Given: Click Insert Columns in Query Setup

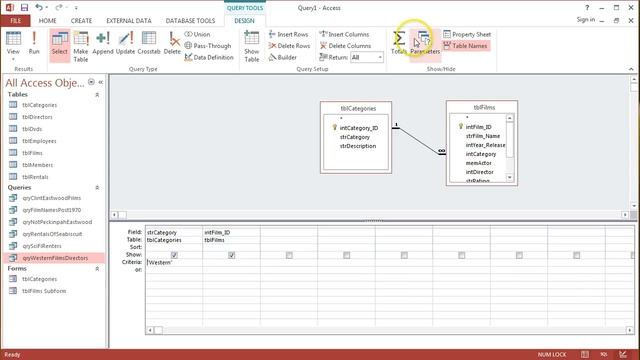Looking at the screenshot, I should pyautogui.click(x=344, y=34).
